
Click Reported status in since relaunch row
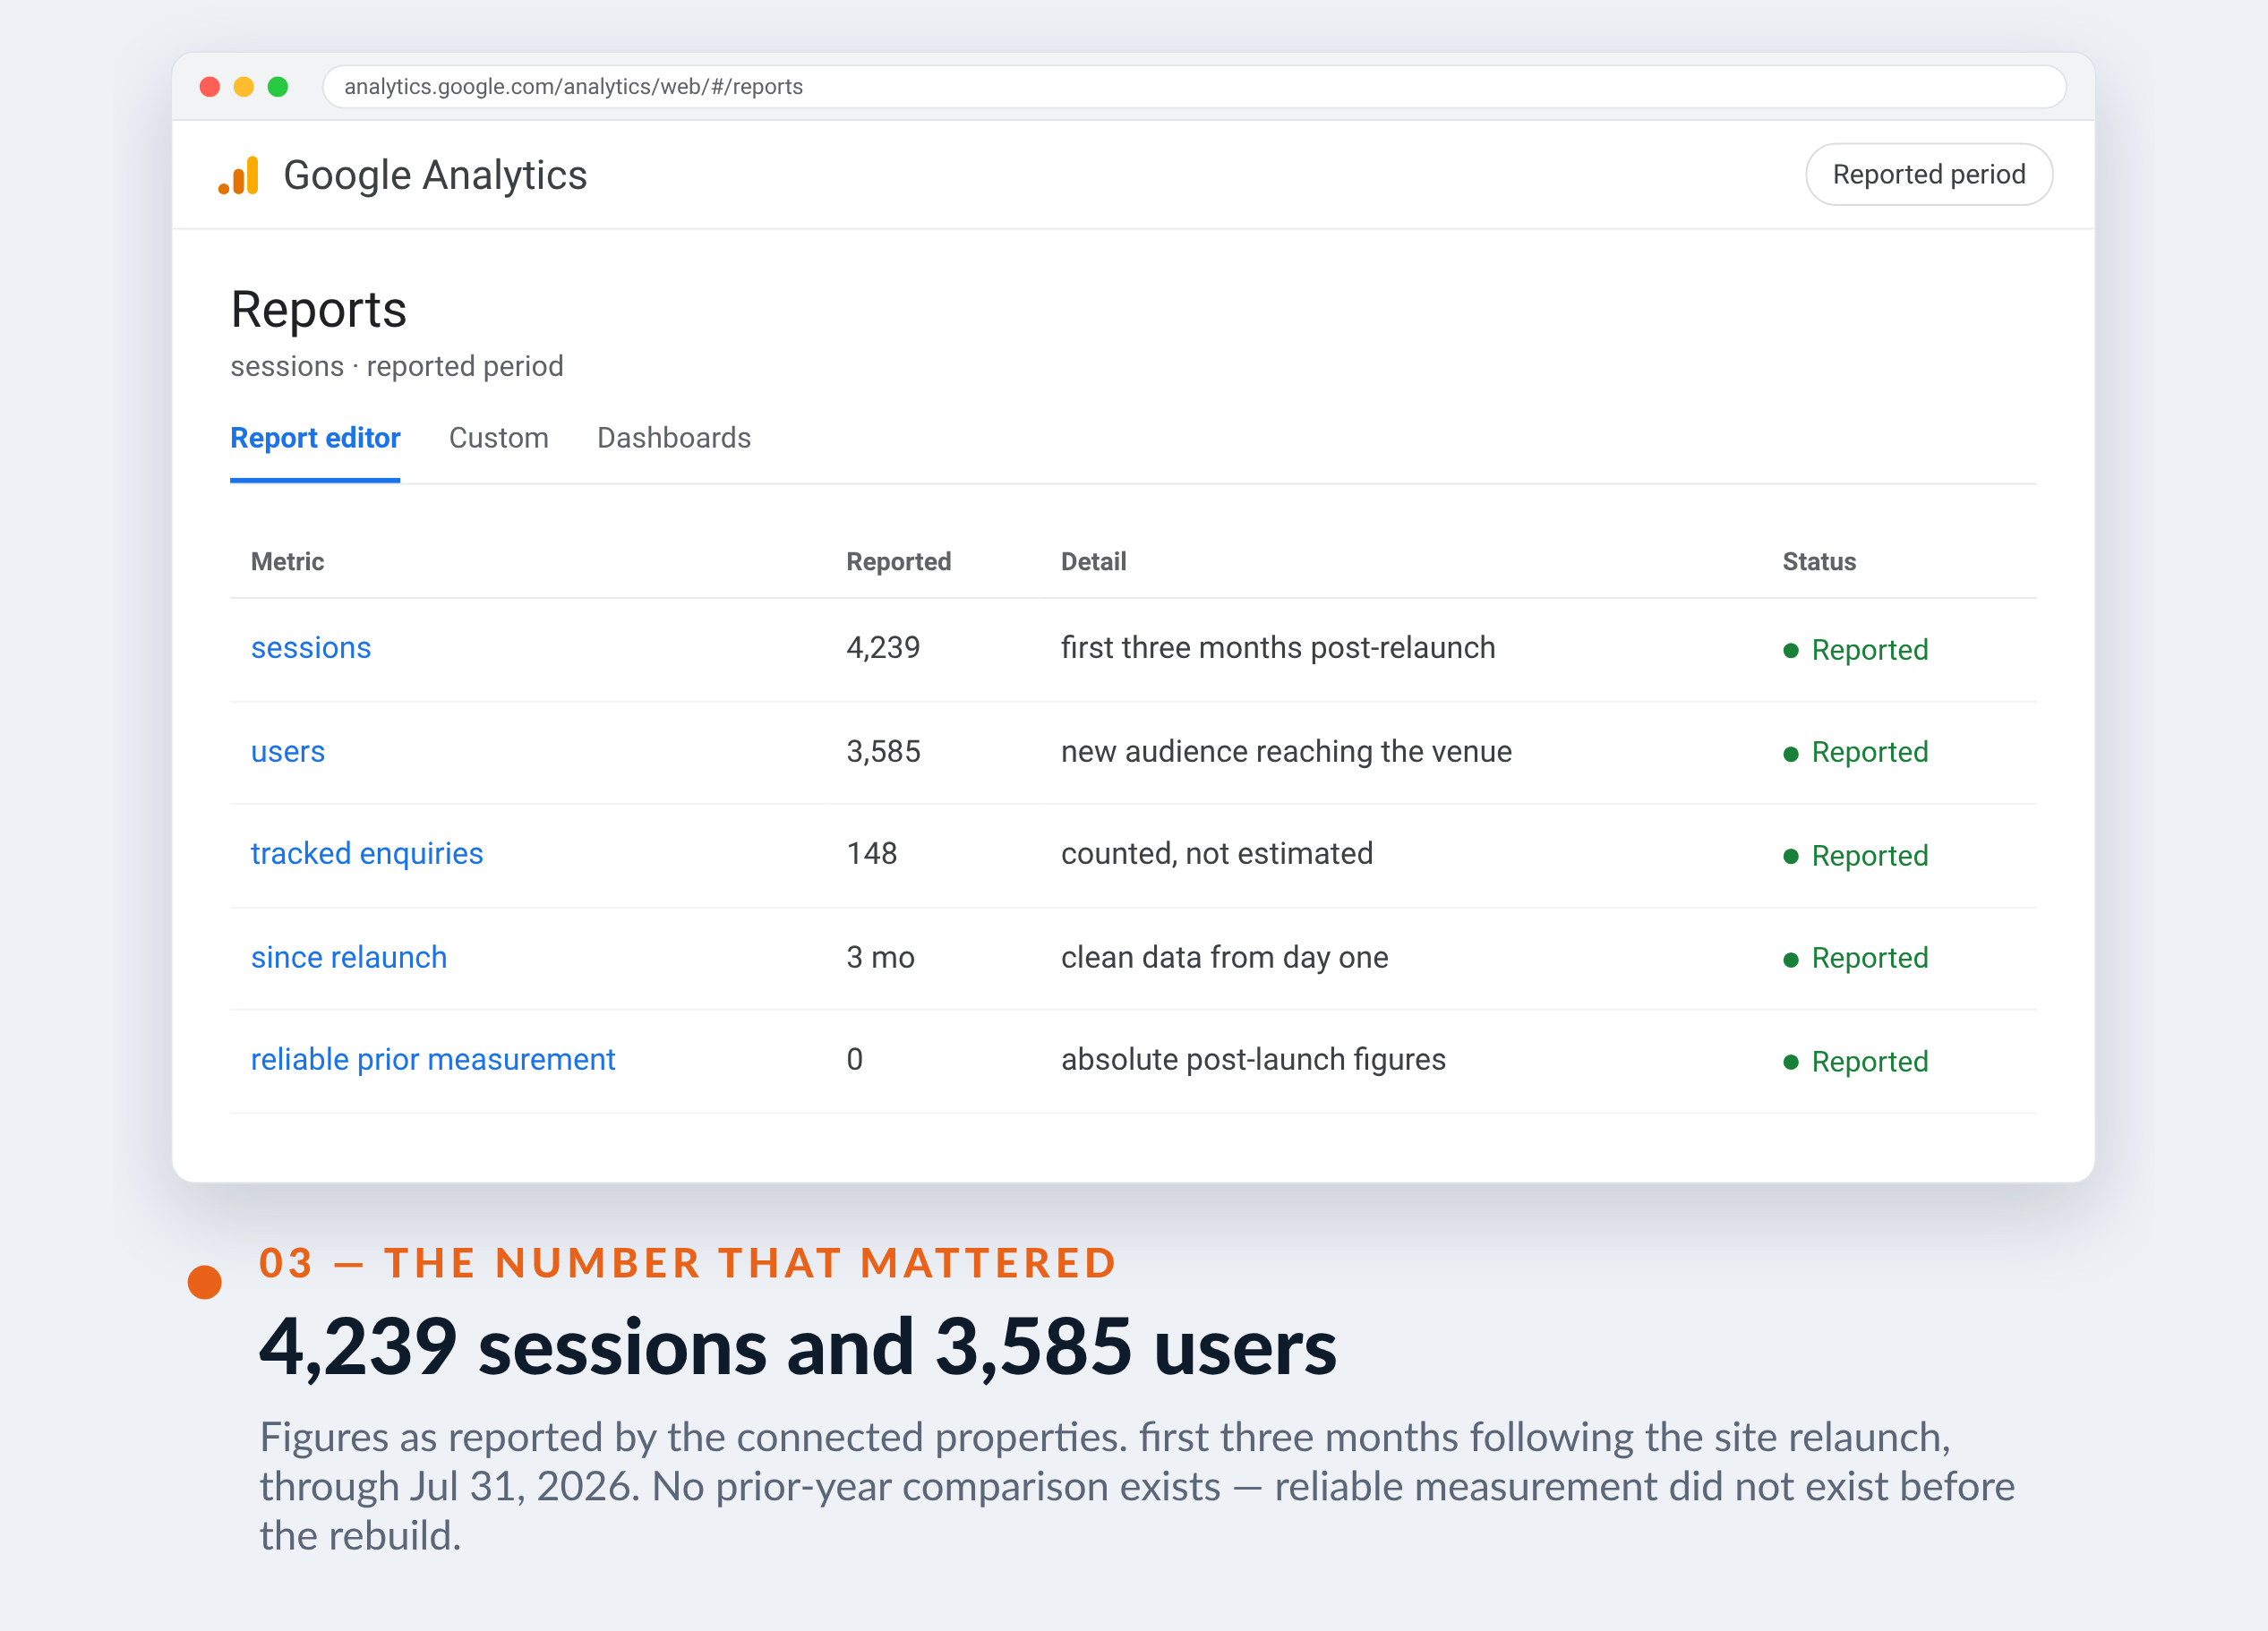tap(1856, 958)
